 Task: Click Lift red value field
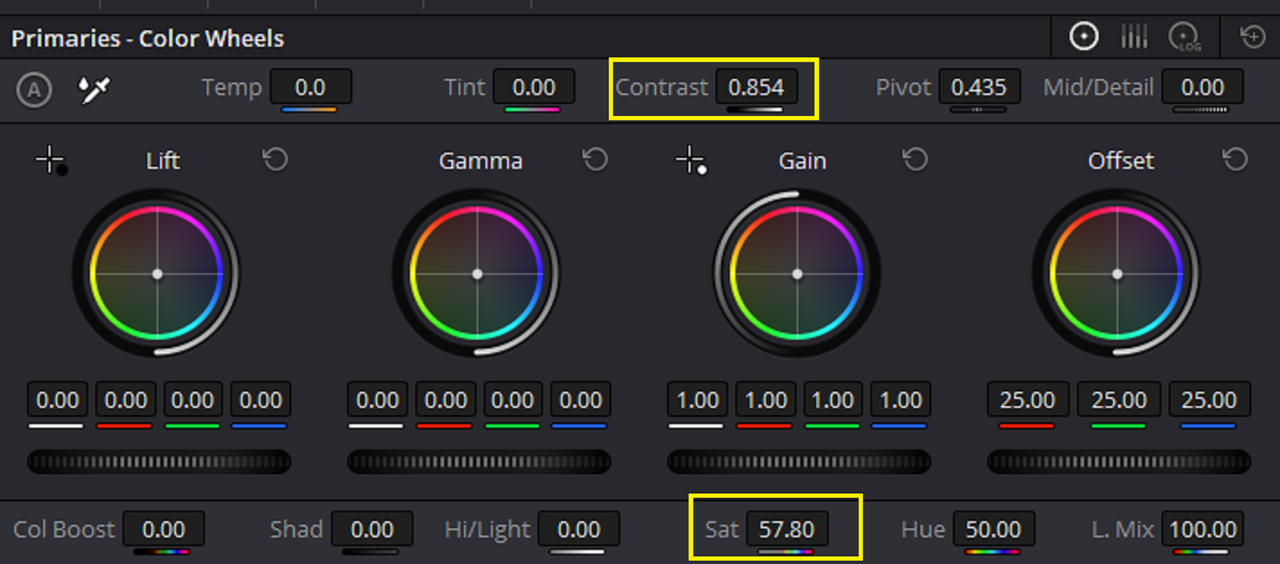(126, 400)
